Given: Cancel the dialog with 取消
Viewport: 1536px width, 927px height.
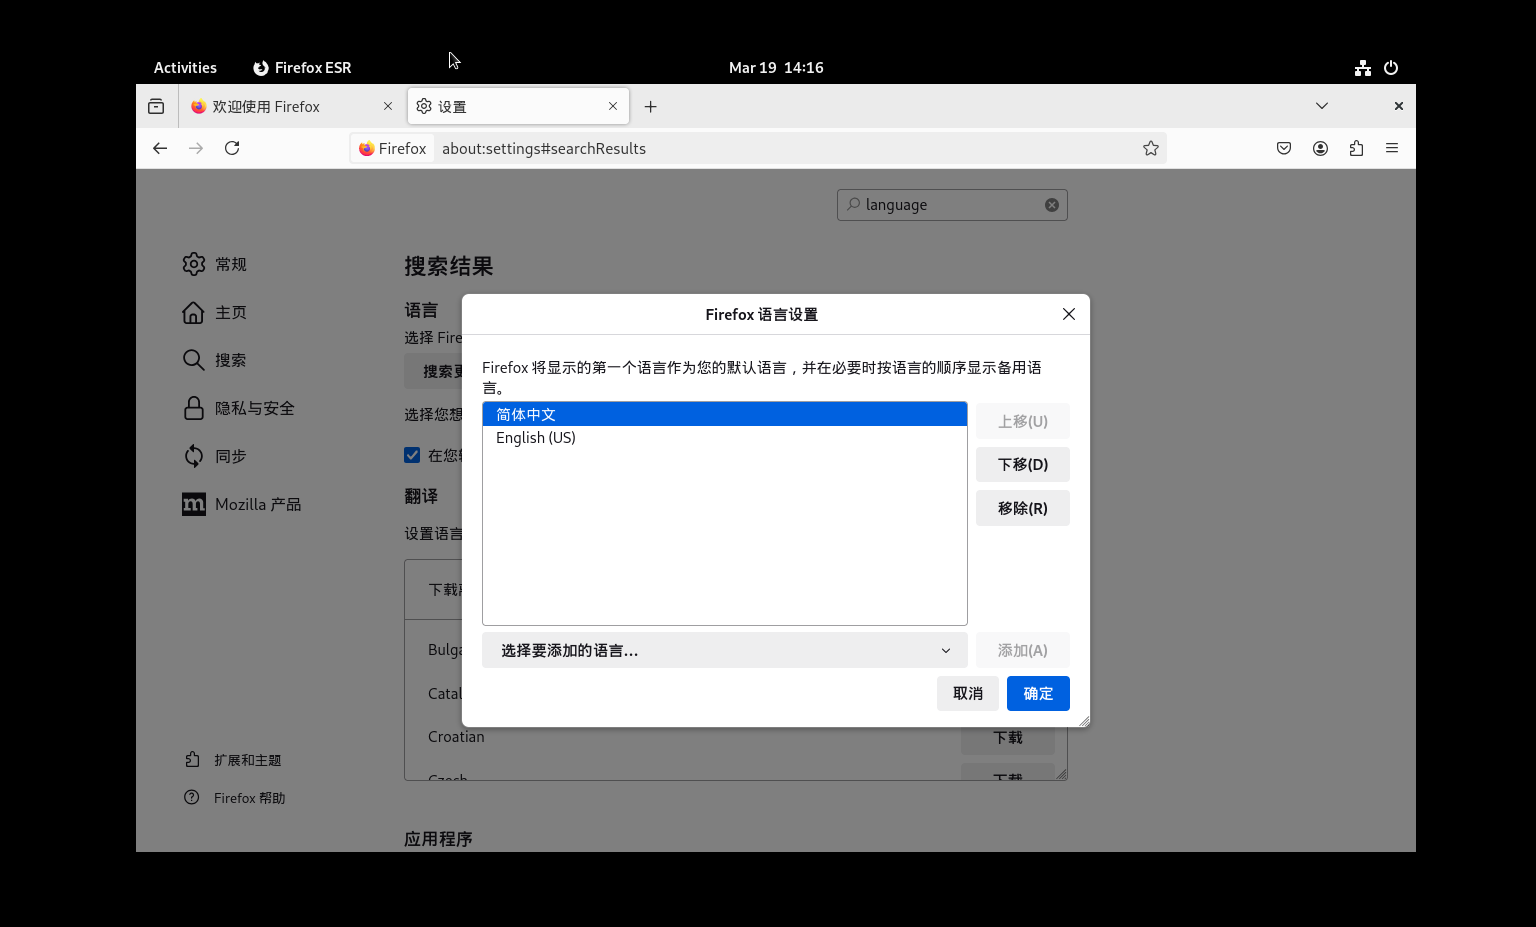Looking at the screenshot, I should coord(967,693).
